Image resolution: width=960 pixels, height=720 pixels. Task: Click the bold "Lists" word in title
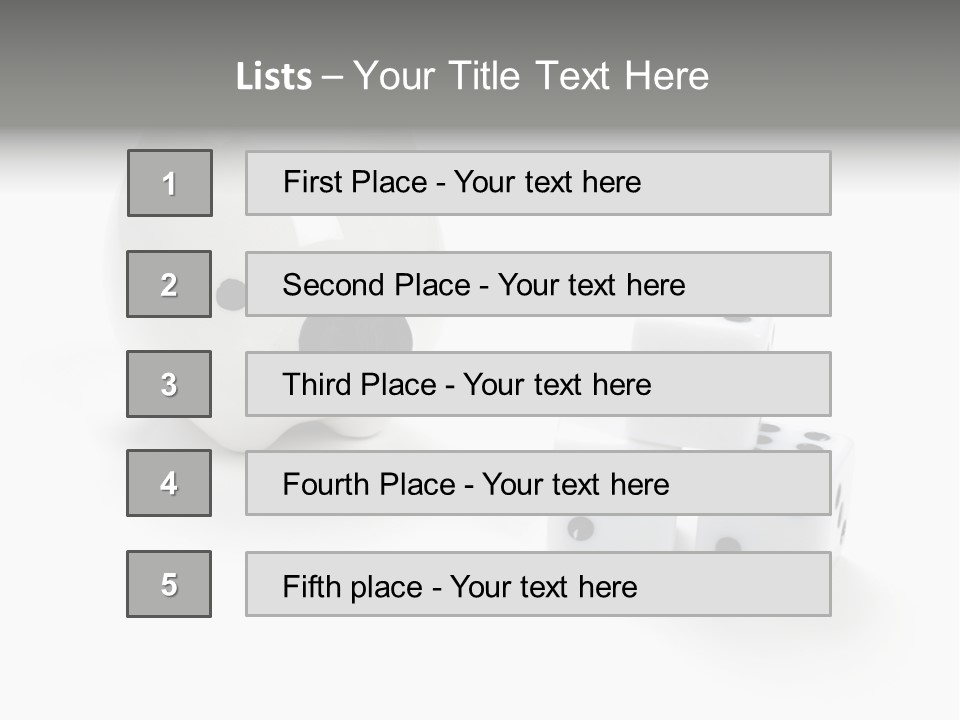click(273, 77)
